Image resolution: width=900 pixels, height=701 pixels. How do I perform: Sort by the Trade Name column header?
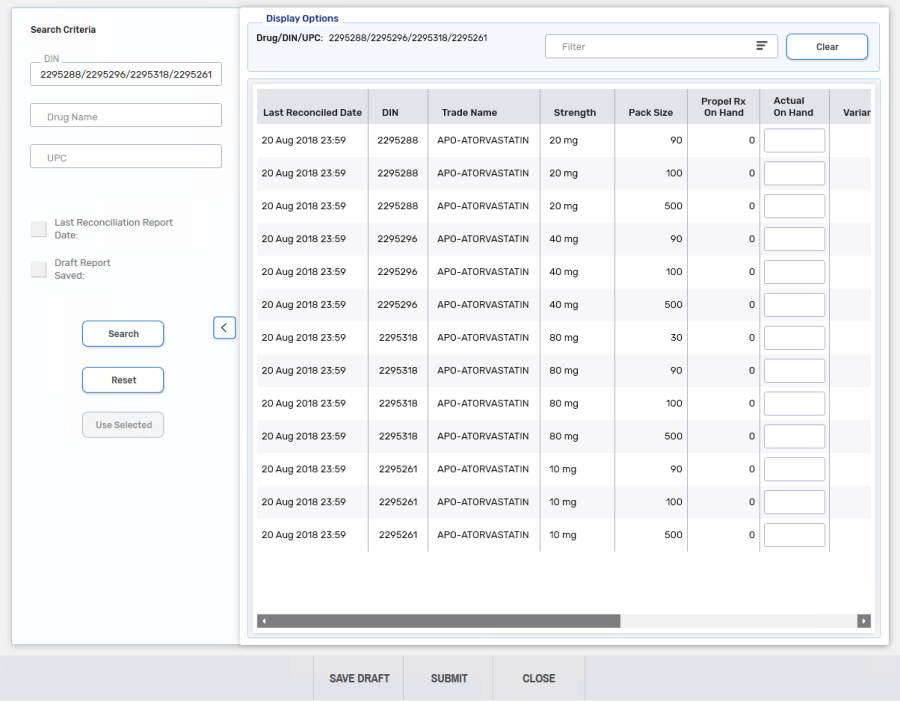point(468,111)
